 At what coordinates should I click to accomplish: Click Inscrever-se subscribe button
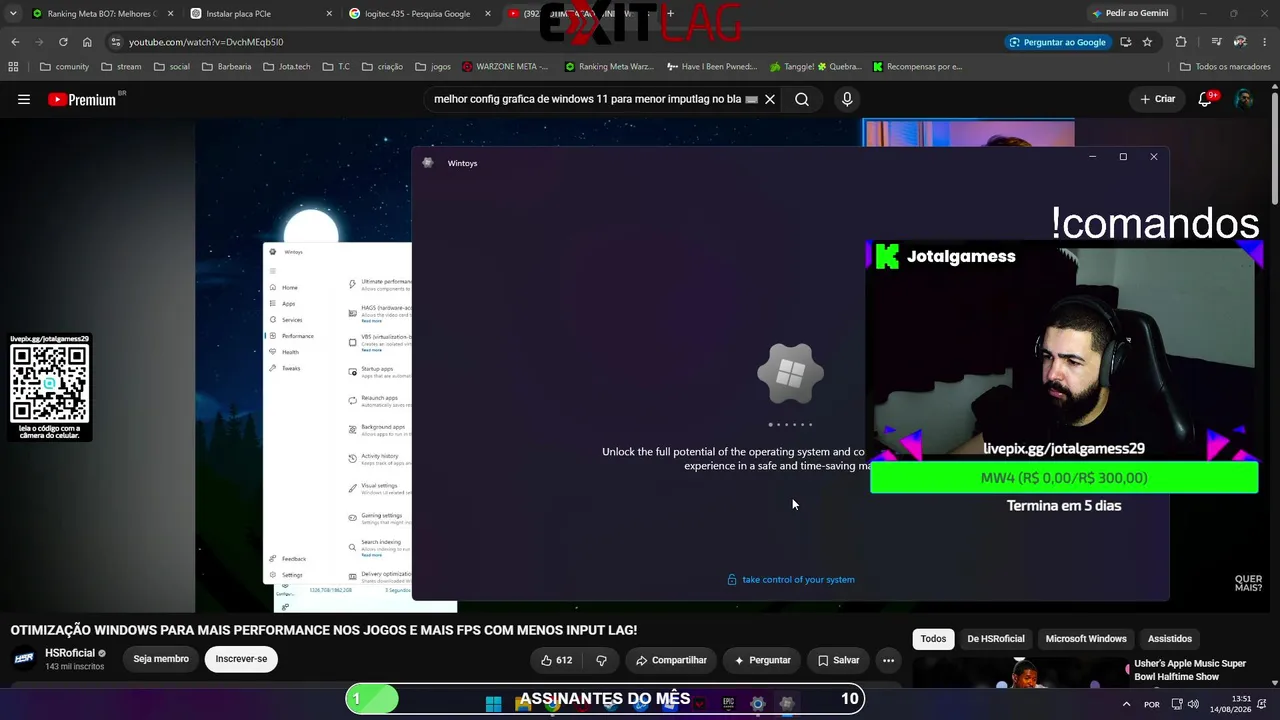point(241,659)
